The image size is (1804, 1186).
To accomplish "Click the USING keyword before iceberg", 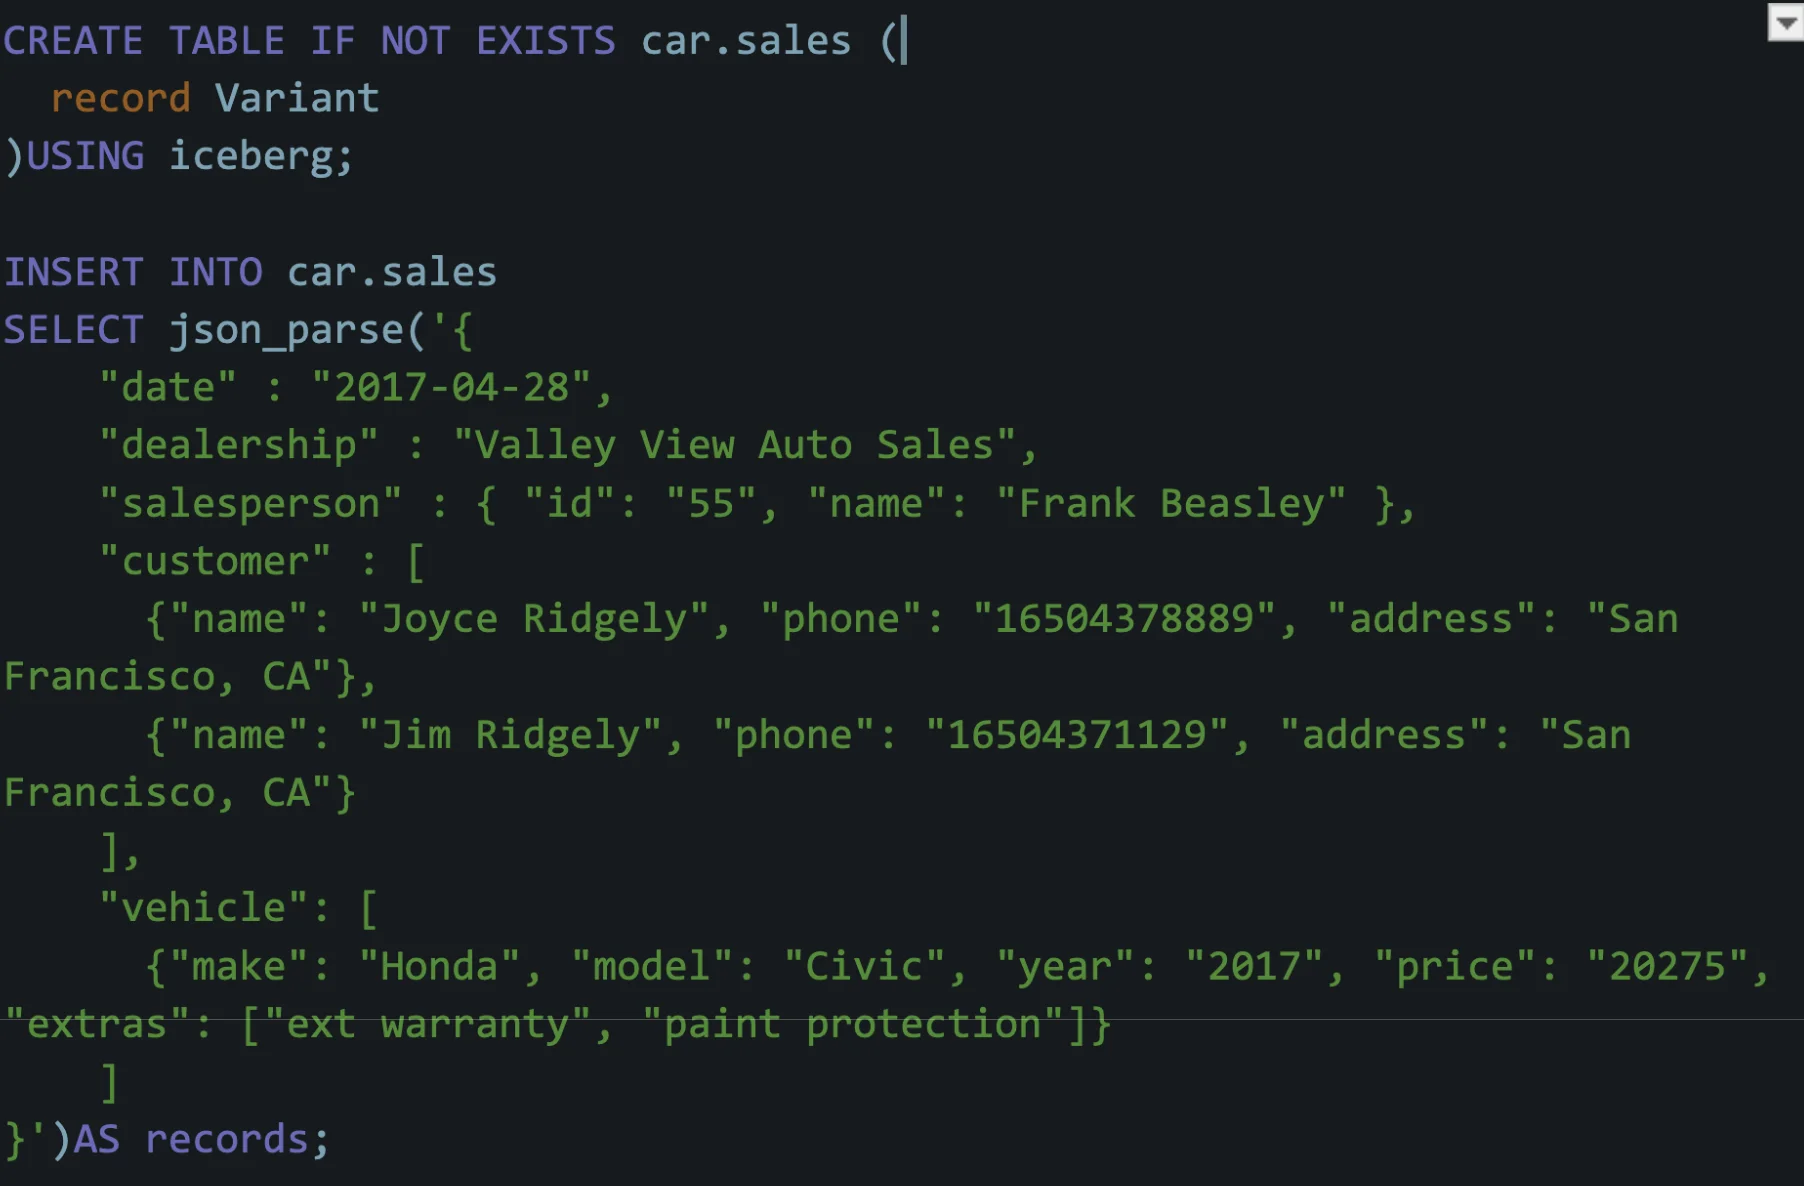I will pos(85,156).
